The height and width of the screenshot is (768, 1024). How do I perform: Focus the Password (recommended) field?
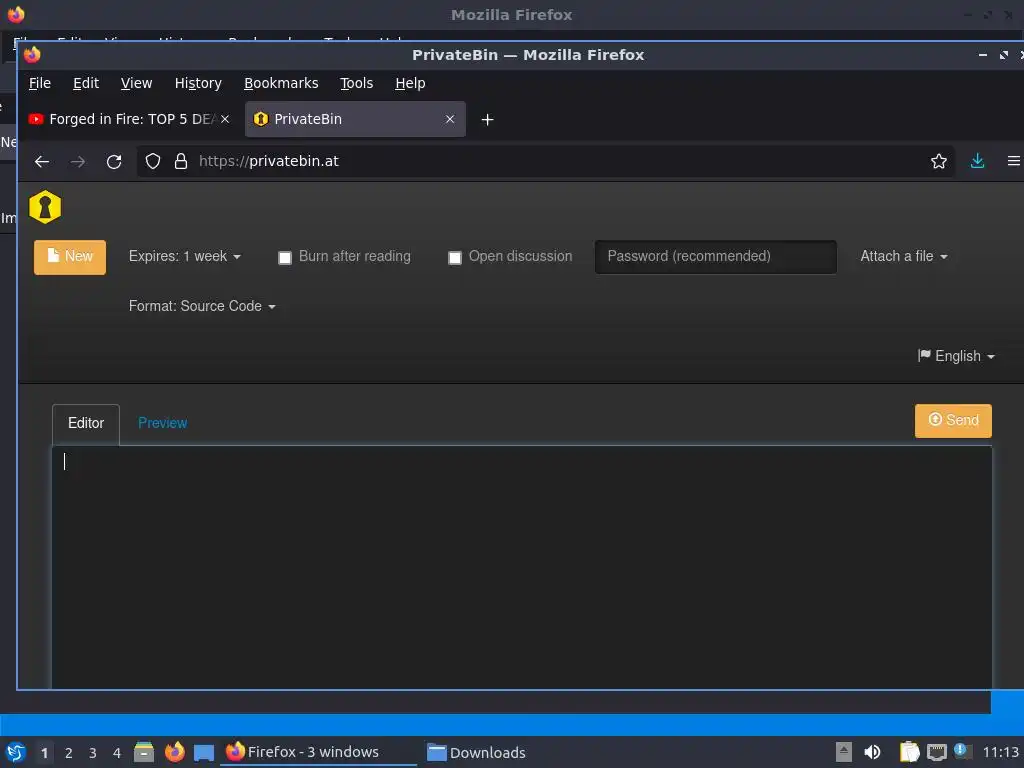(x=716, y=257)
